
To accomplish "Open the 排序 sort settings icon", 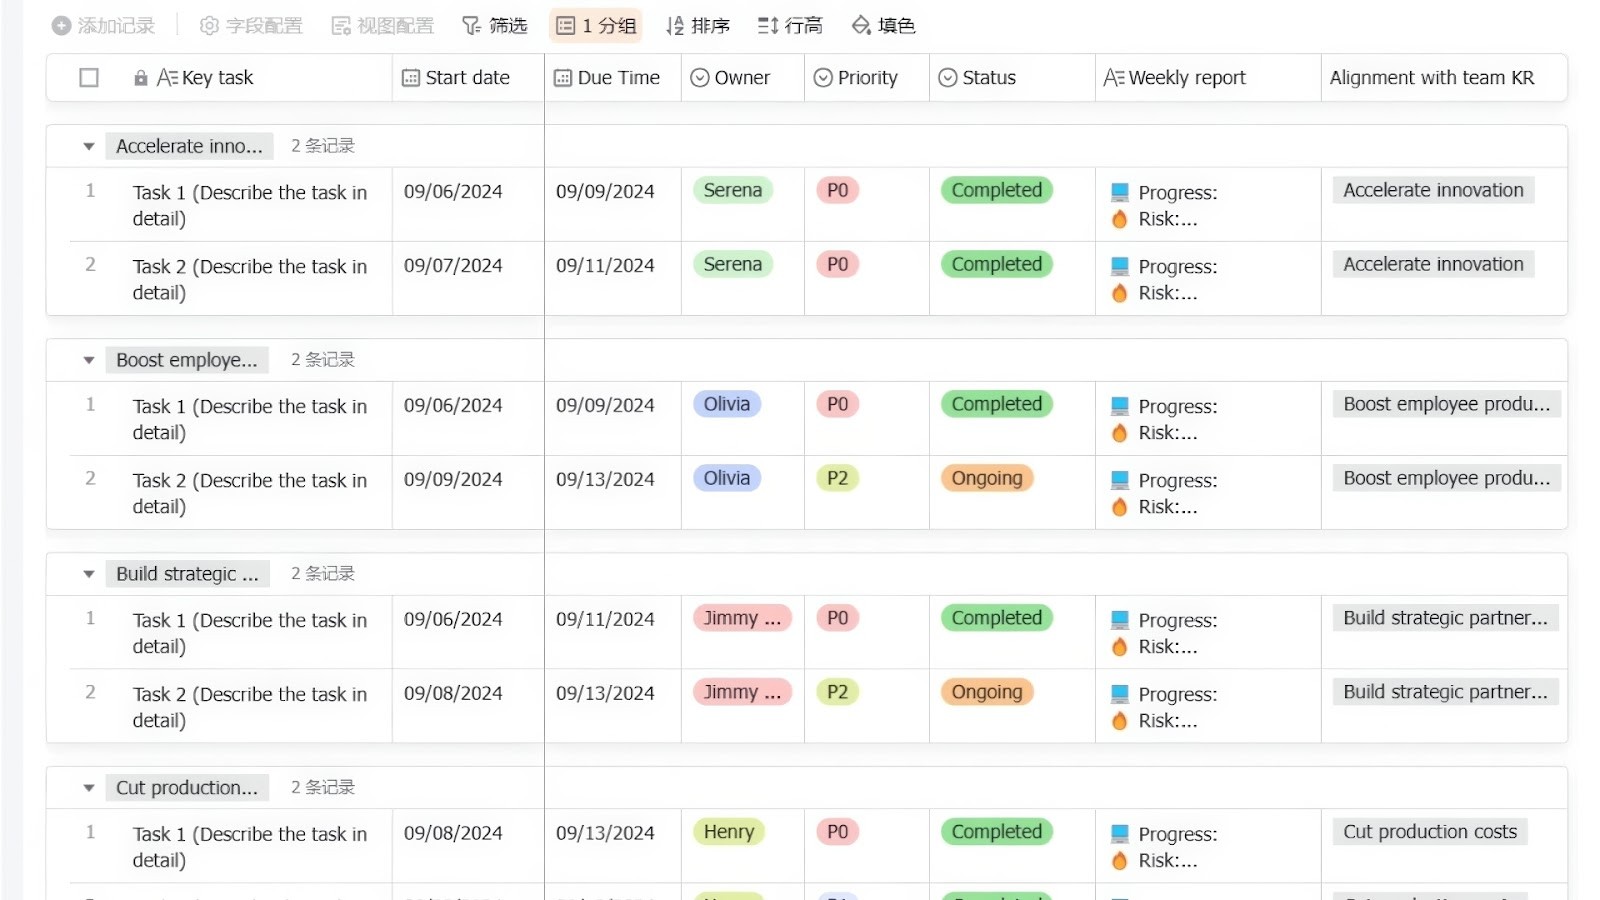I will click(x=674, y=26).
